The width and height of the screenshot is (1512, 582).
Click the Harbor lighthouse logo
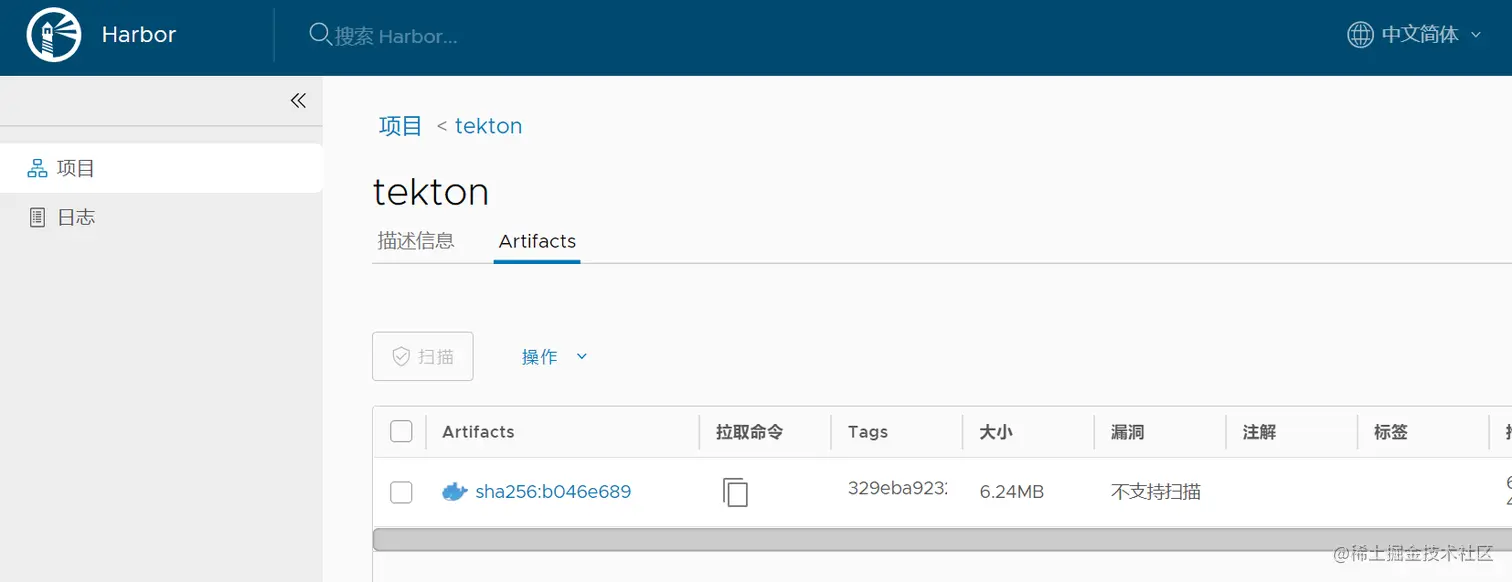(54, 36)
